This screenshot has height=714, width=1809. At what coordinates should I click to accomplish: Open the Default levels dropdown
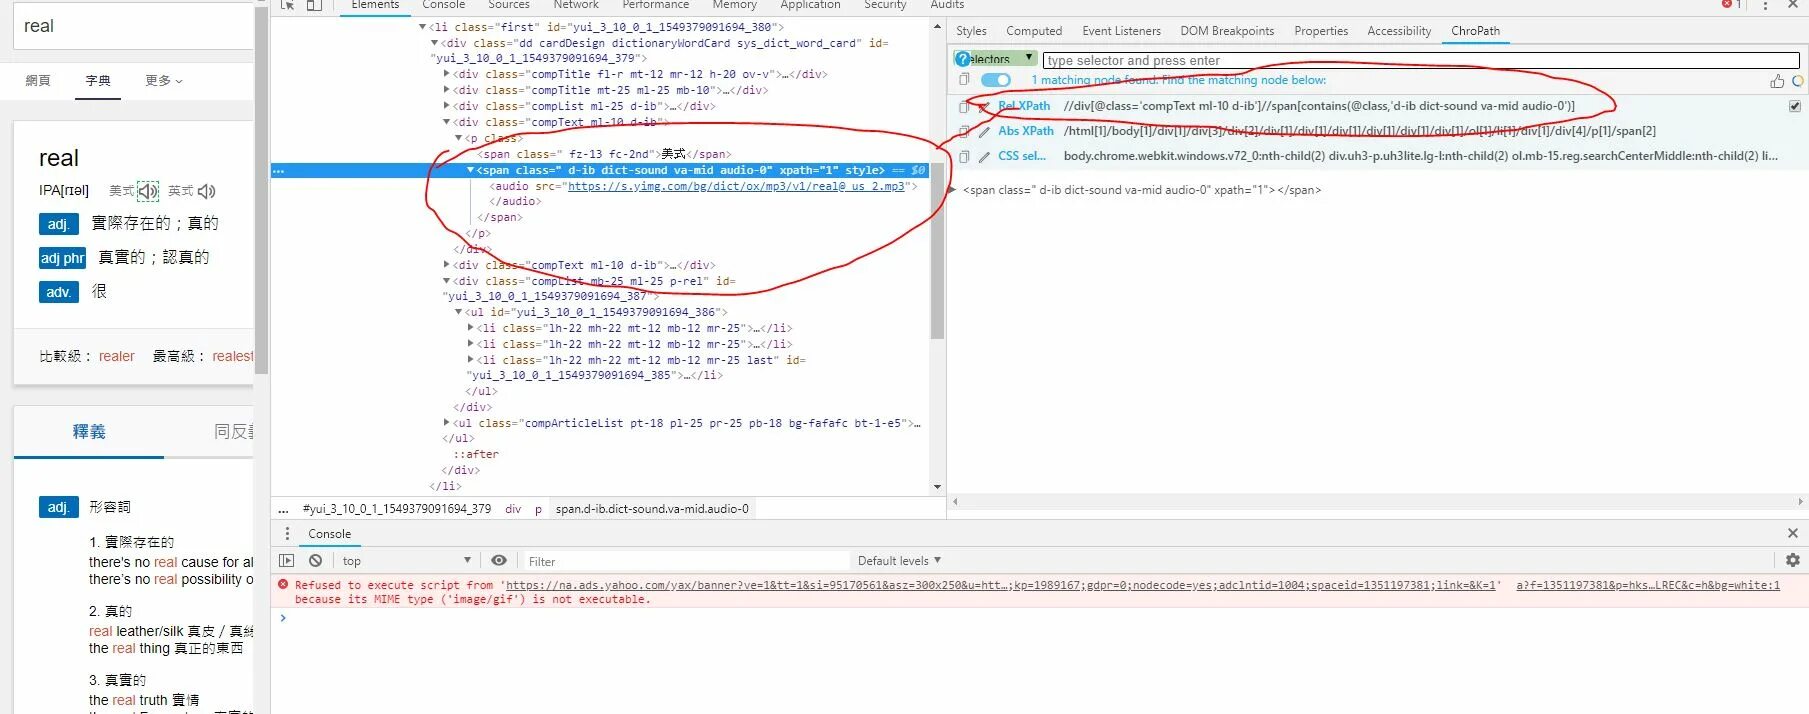(x=900, y=561)
